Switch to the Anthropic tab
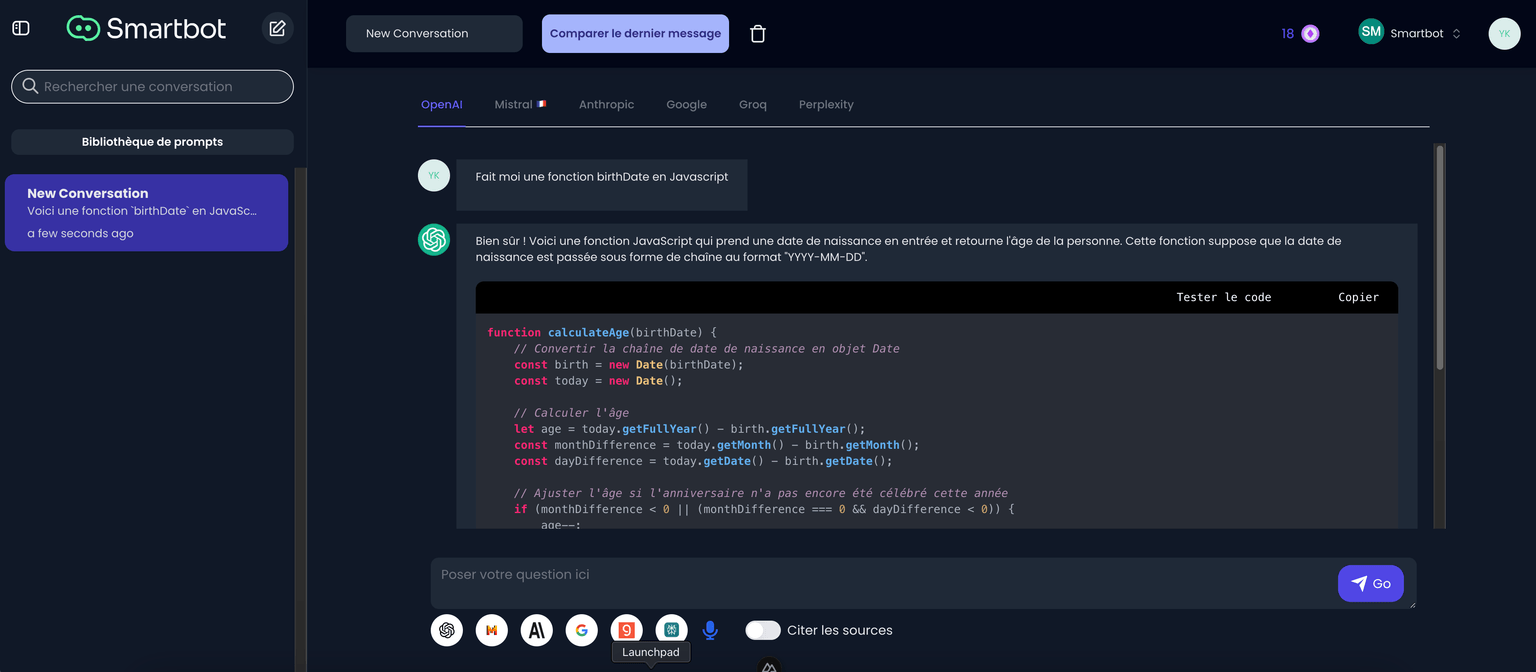The width and height of the screenshot is (1536, 672). [606, 104]
